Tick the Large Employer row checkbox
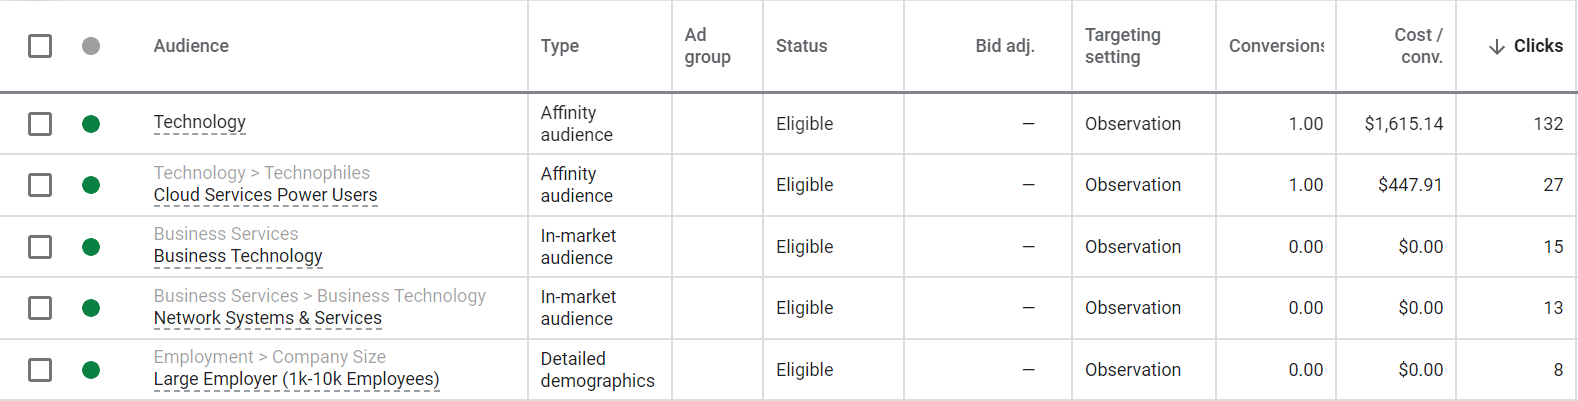1578x401 pixels. click(40, 370)
